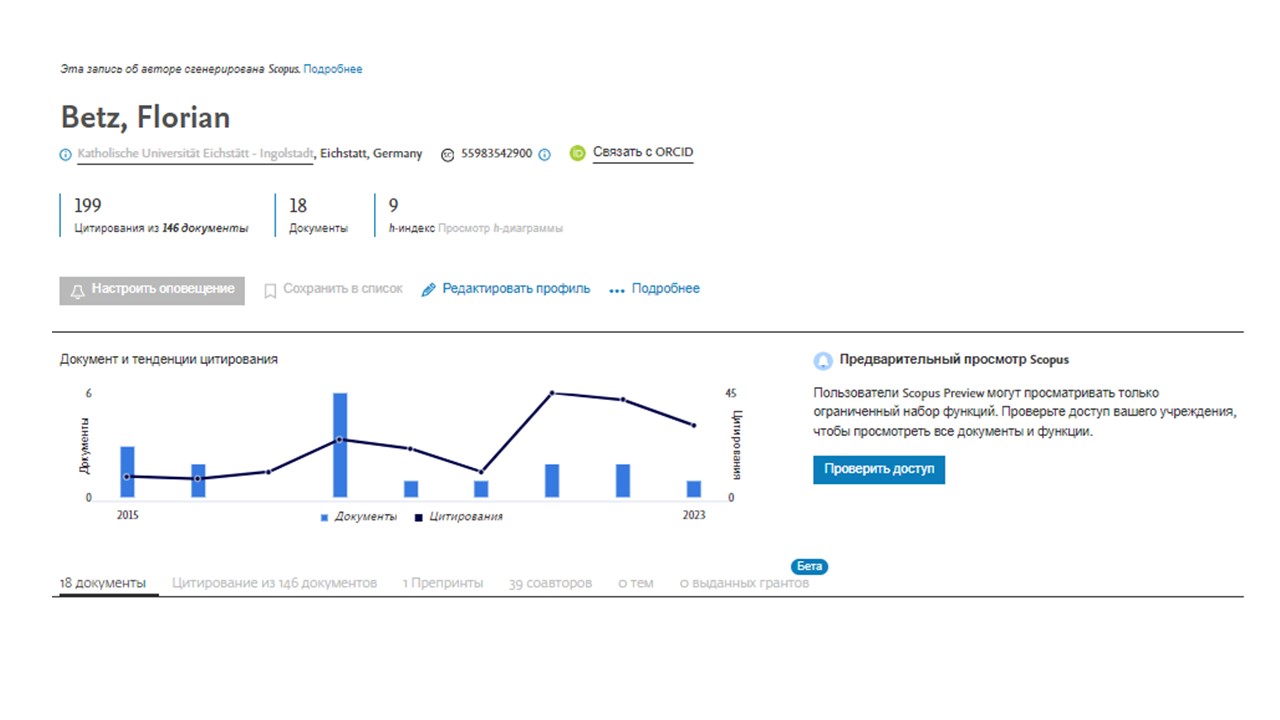Click the Scopus author ID badge icon
The width and height of the screenshot is (1280, 720).
pos(447,155)
